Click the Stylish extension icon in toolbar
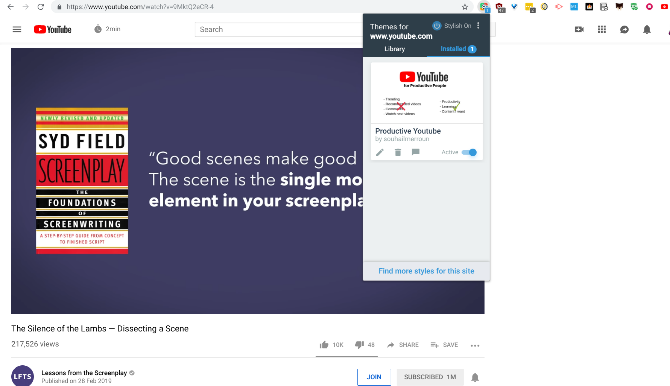Screen dimensions: 670x386 [484, 7]
